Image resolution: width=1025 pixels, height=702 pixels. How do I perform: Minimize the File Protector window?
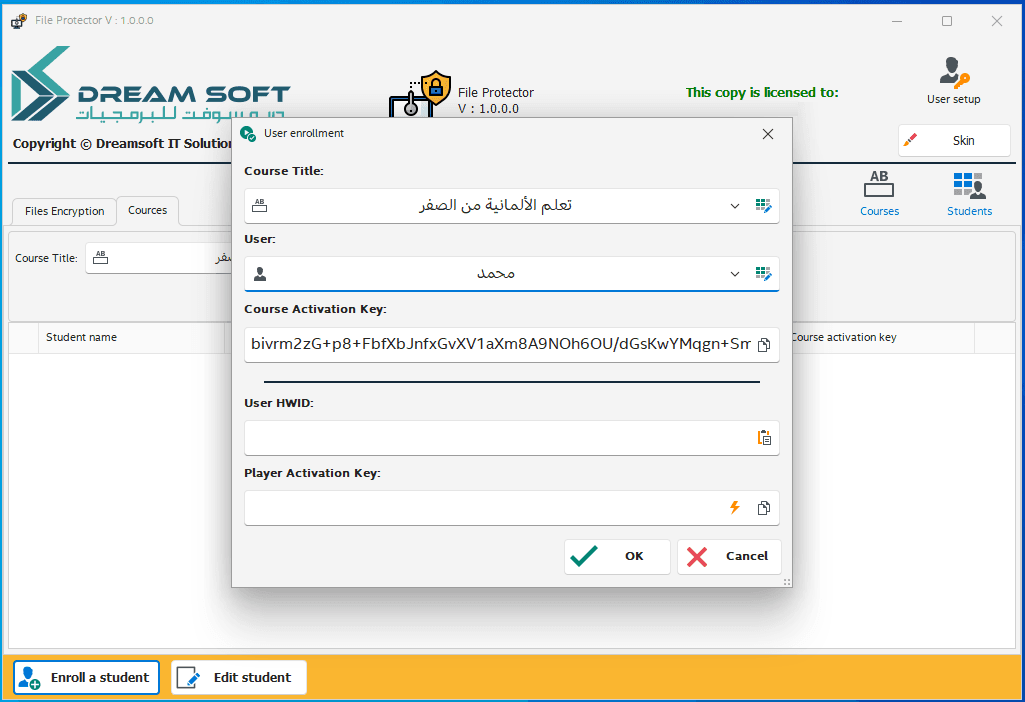pyautogui.click(x=897, y=21)
